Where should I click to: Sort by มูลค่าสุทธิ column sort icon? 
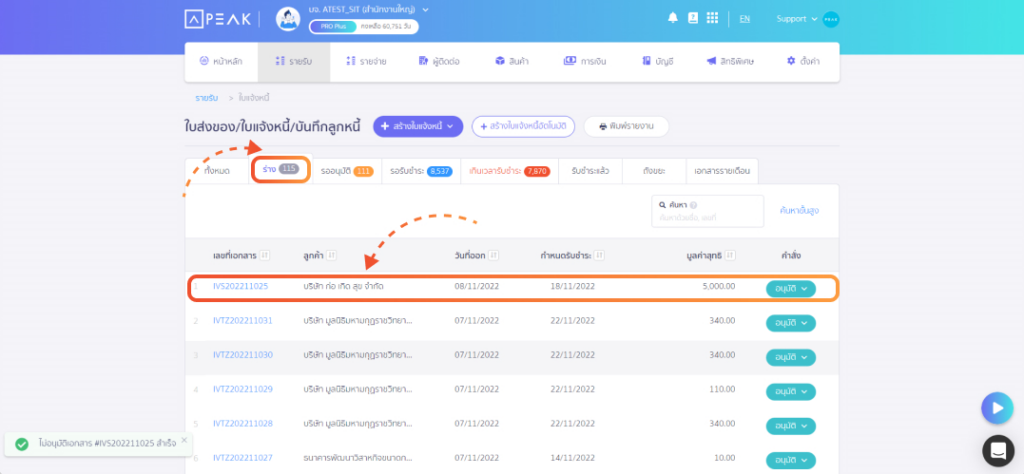[731, 255]
